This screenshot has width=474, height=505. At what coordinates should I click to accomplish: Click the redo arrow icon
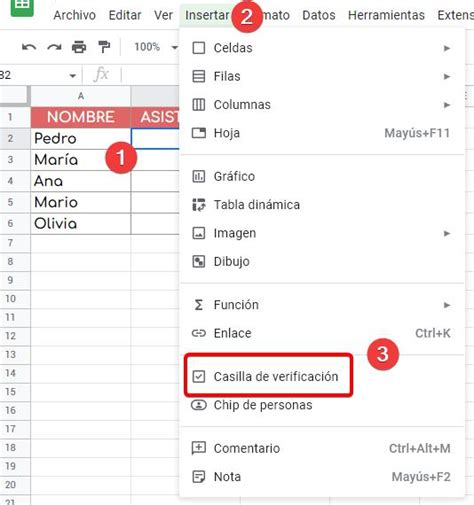click(x=54, y=47)
